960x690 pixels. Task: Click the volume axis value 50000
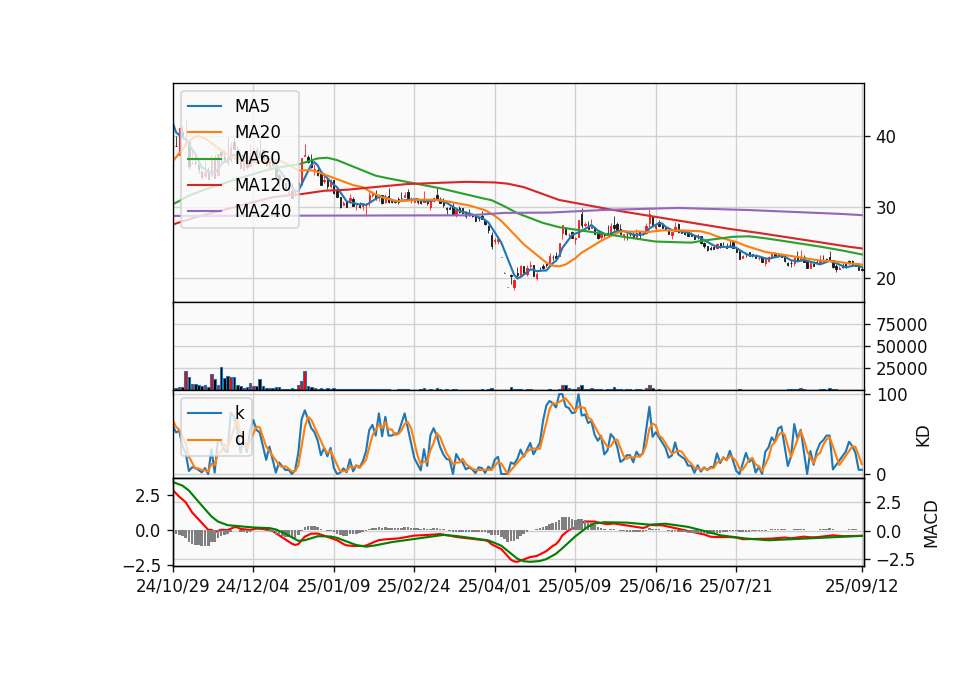coord(901,347)
